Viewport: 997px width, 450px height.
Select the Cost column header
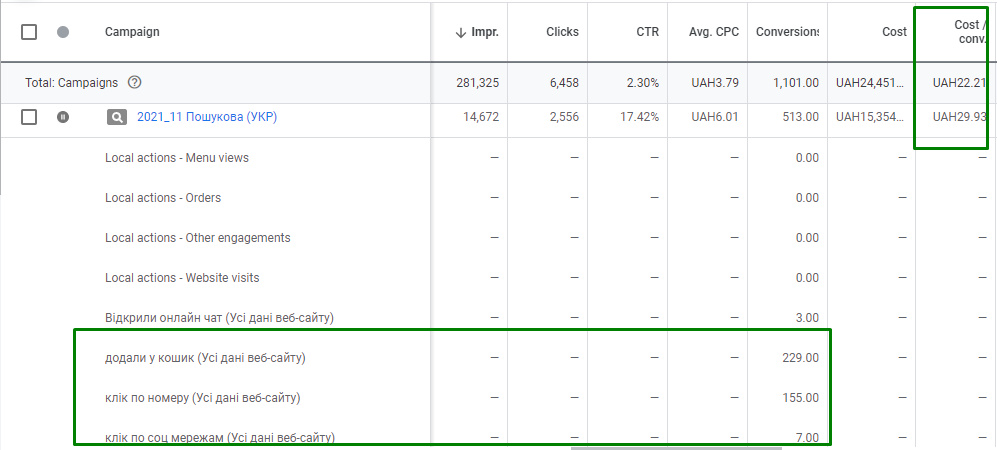click(894, 32)
